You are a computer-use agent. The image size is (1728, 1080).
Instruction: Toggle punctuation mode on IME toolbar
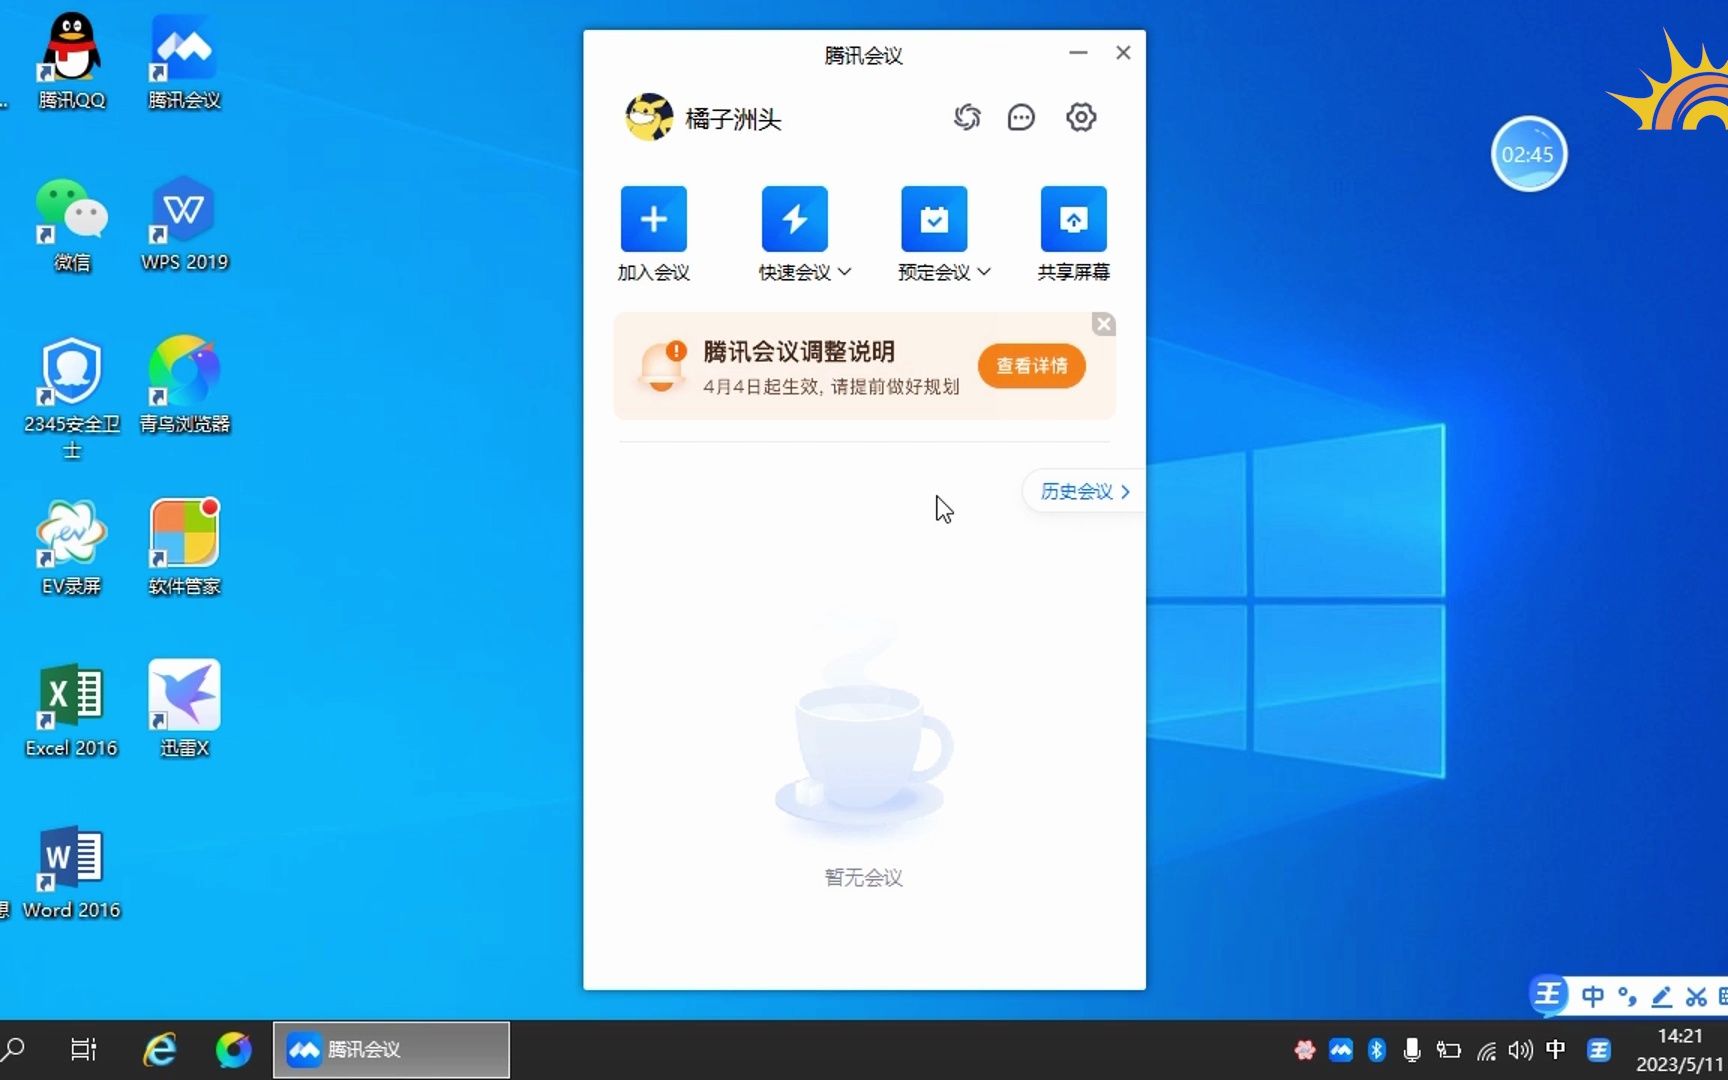tap(1628, 996)
